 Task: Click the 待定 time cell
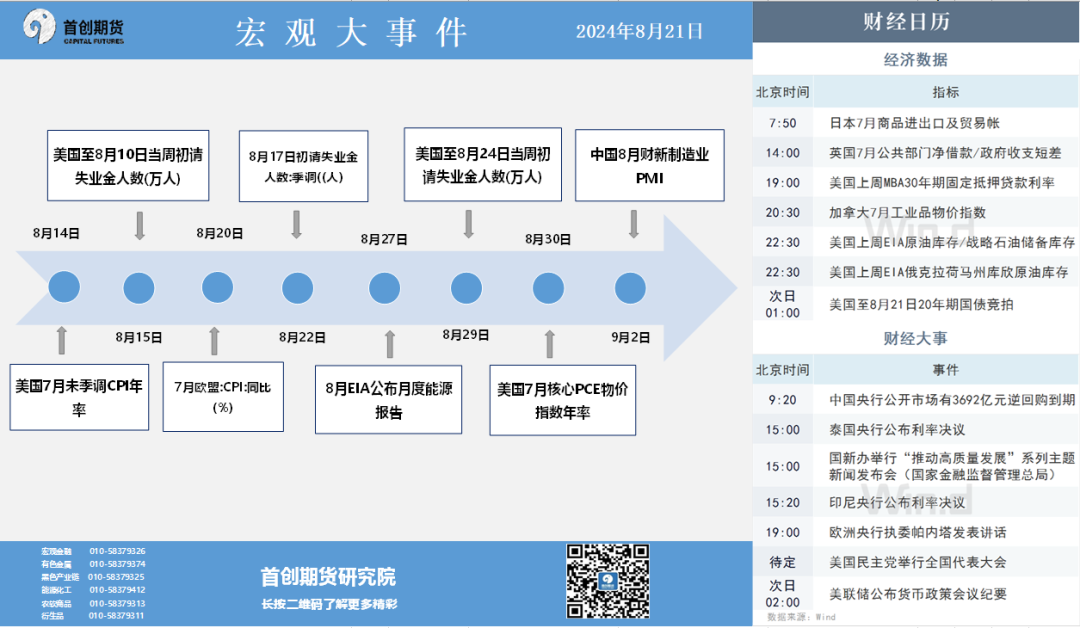point(782,563)
